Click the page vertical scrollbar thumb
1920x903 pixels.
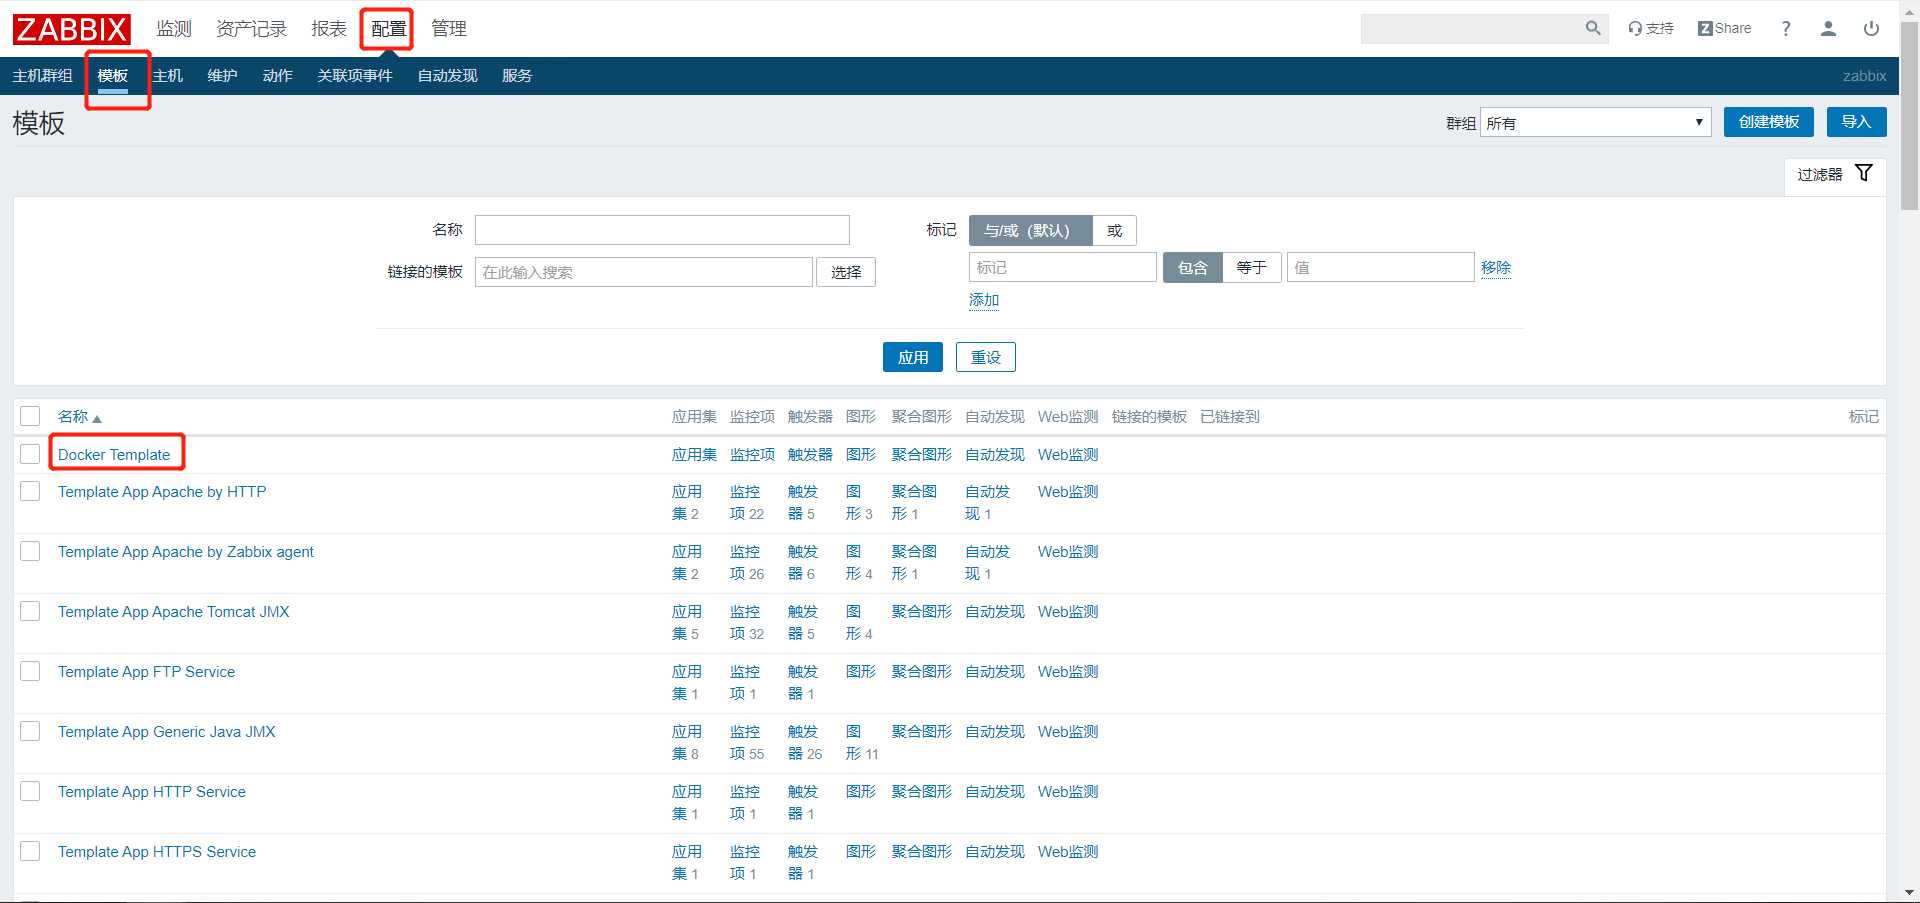(x=1909, y=115)
